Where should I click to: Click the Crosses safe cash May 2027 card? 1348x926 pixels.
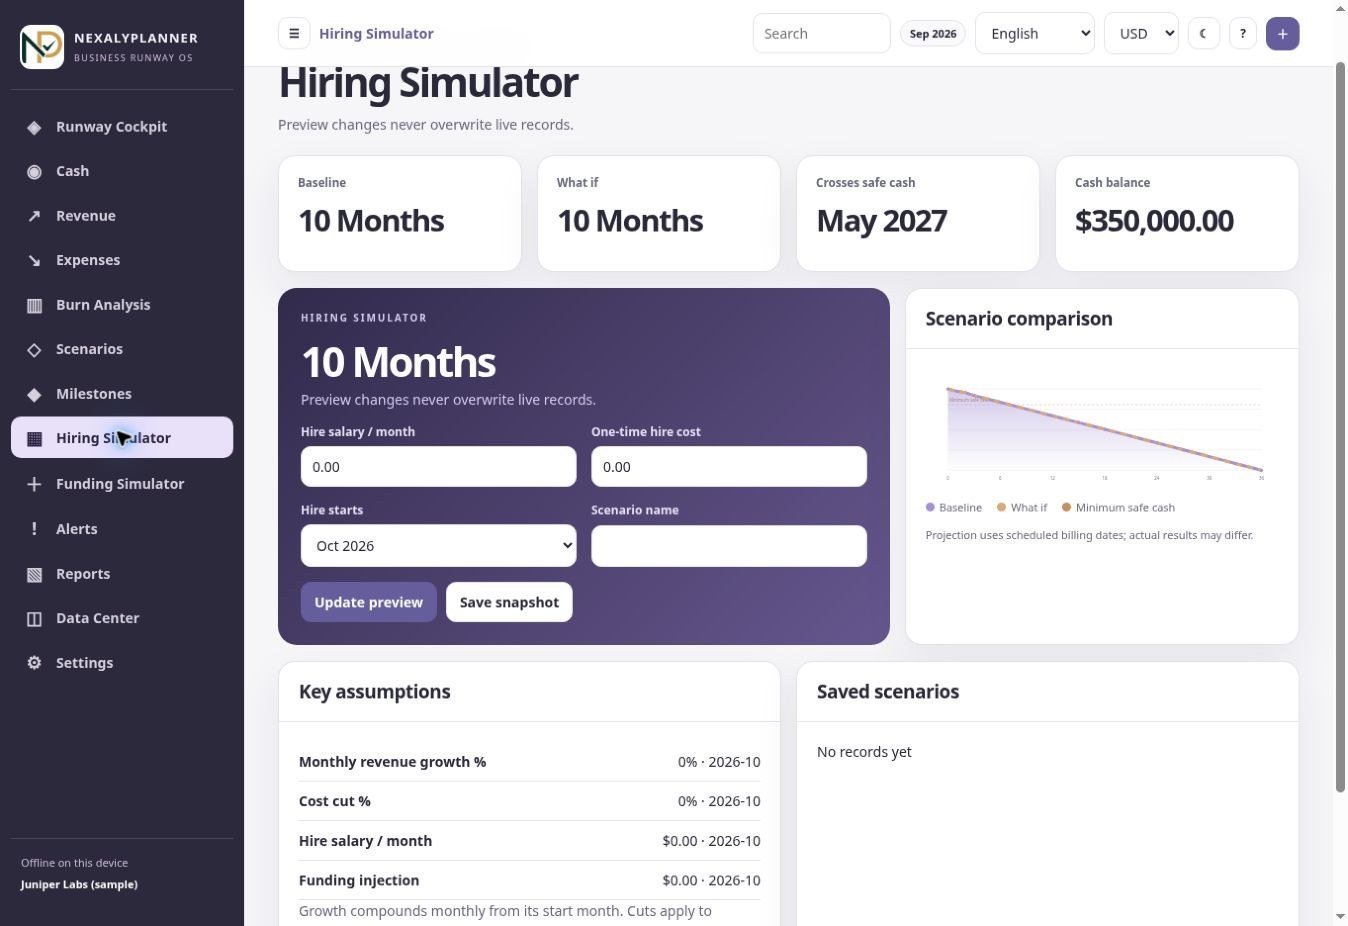coord(918,213)
